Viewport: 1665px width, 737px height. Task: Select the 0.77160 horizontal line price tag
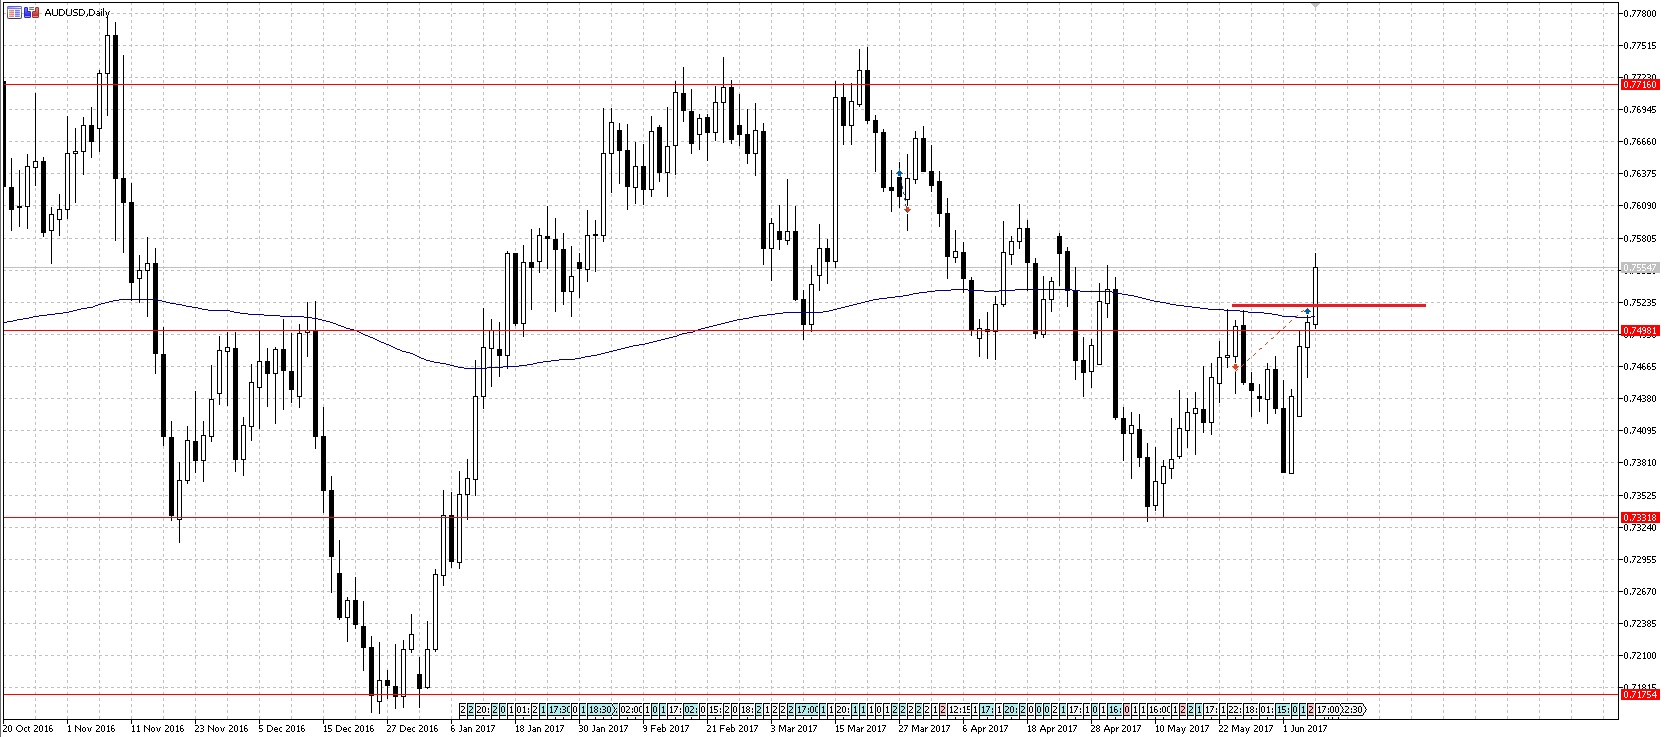coord(1640,85)
